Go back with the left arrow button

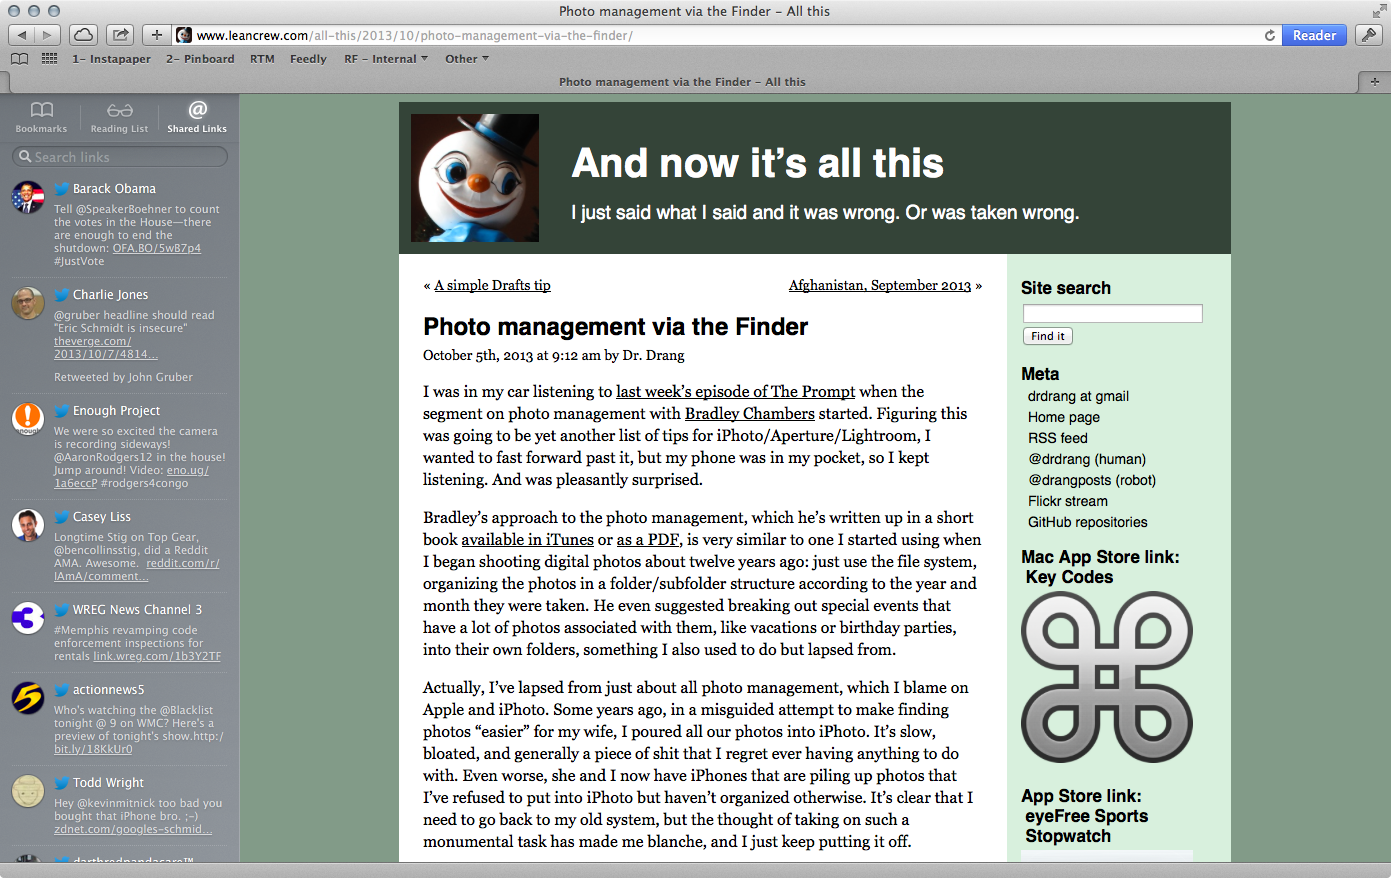tap(21, 35)
